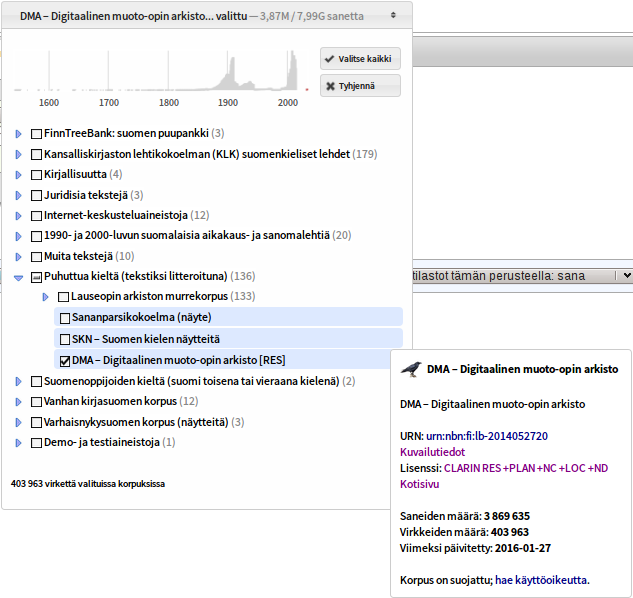This screenshot has width=633, height=598.
Task: Open the Kotisivu homepage link
Action: pos(419,483)
